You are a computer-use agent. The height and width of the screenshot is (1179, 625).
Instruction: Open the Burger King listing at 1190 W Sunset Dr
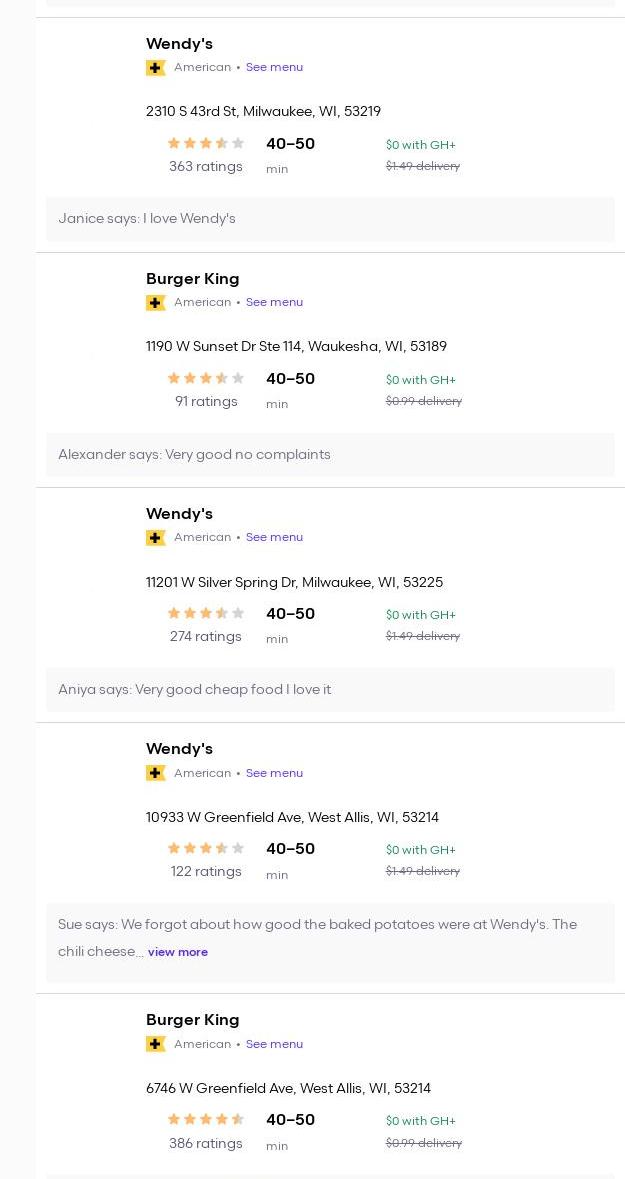pos(192,279)
